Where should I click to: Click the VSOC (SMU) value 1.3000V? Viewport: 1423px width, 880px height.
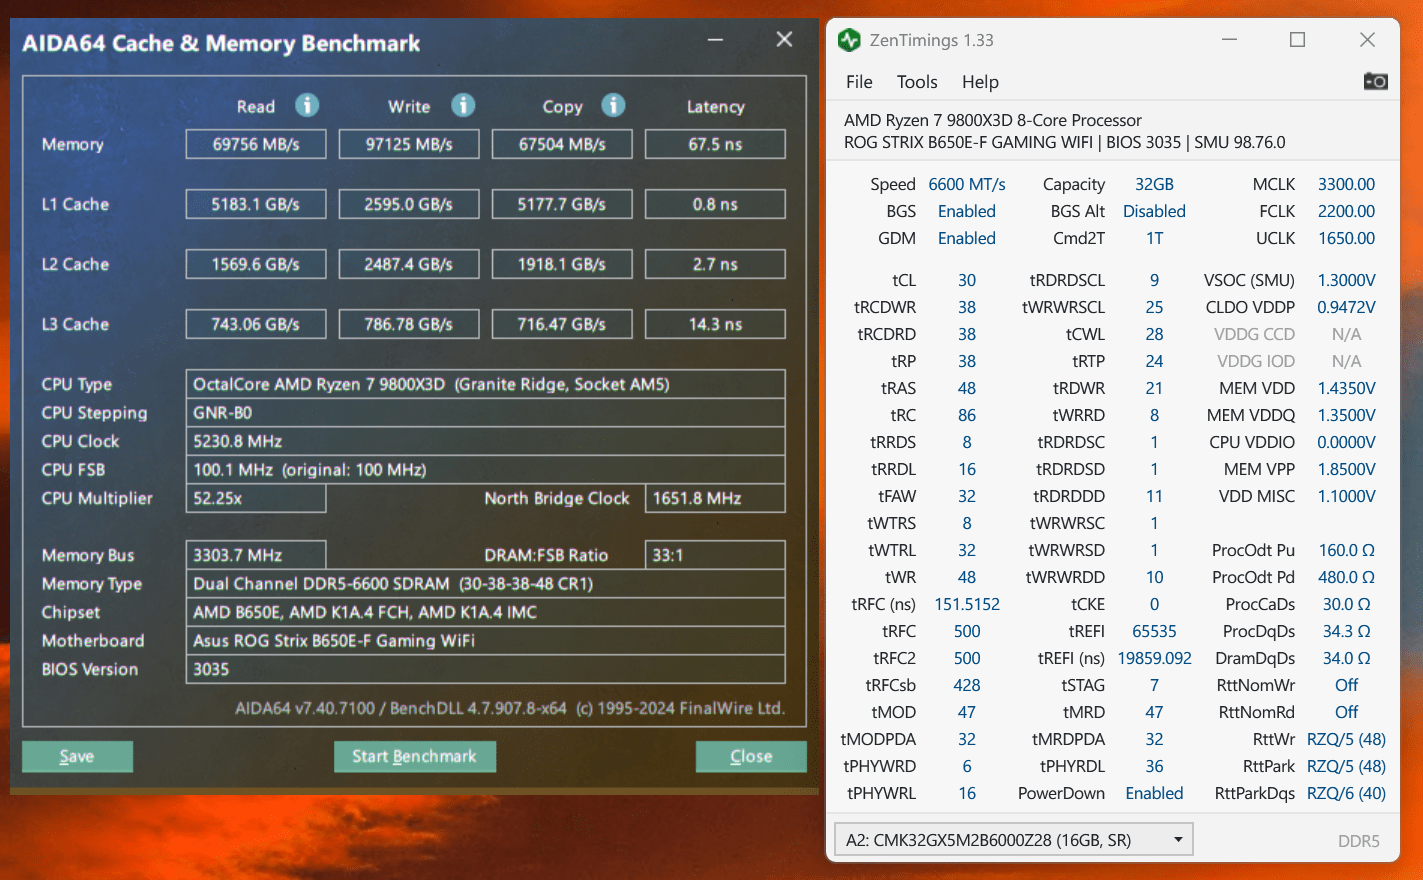tap(1346, 280)
